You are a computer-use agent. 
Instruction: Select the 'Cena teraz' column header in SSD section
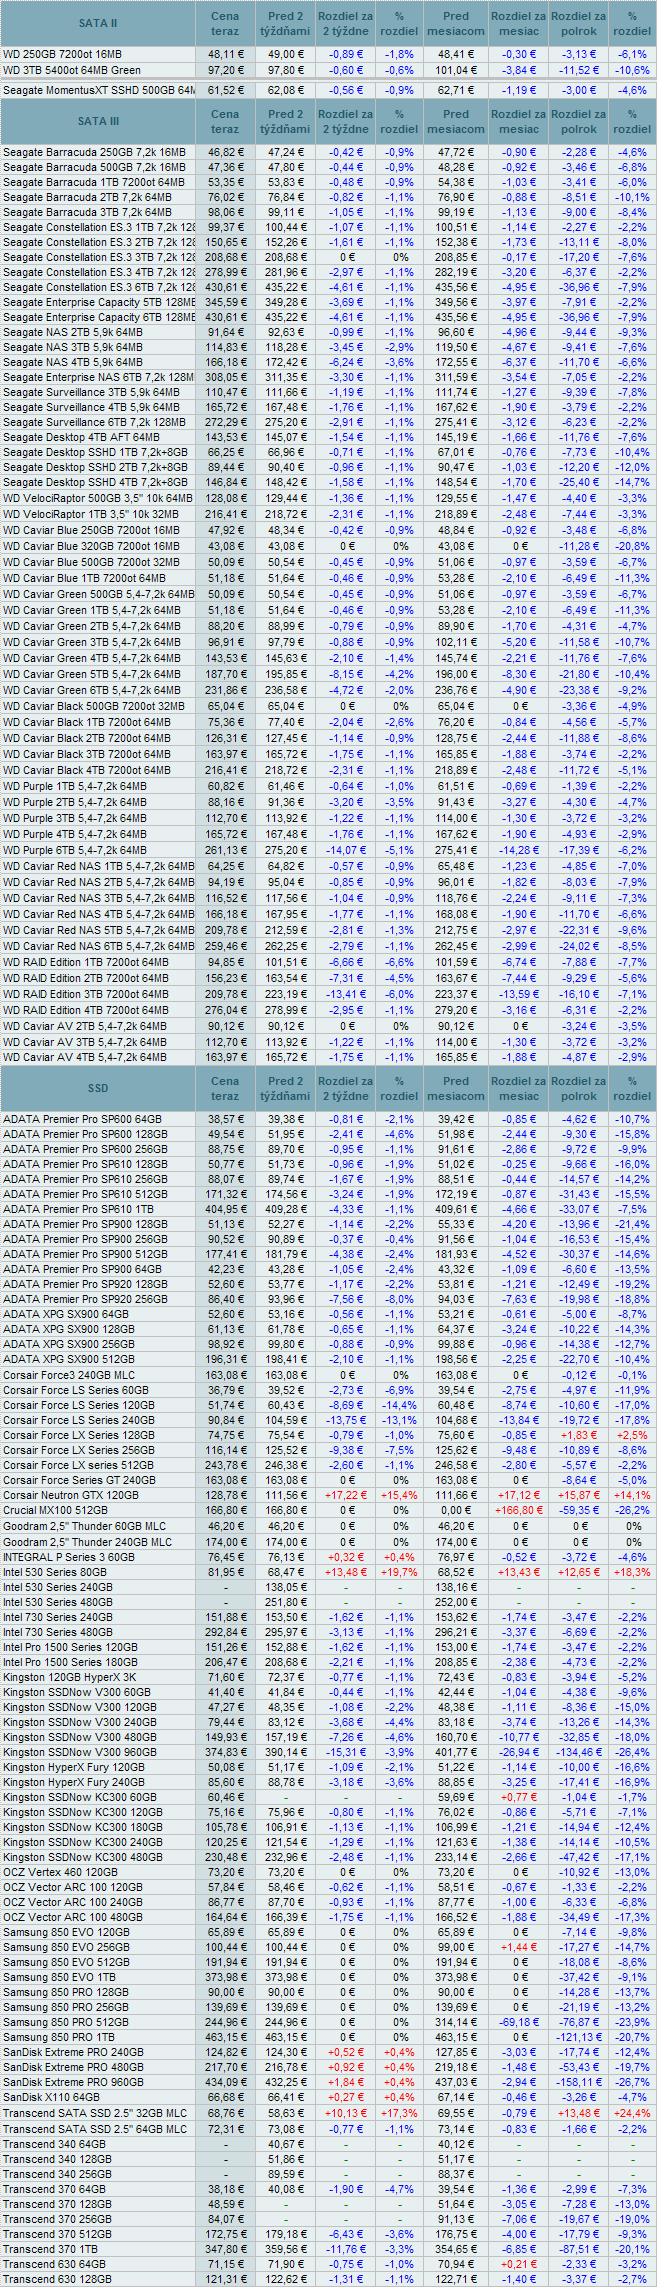[x=225, y=1088]
